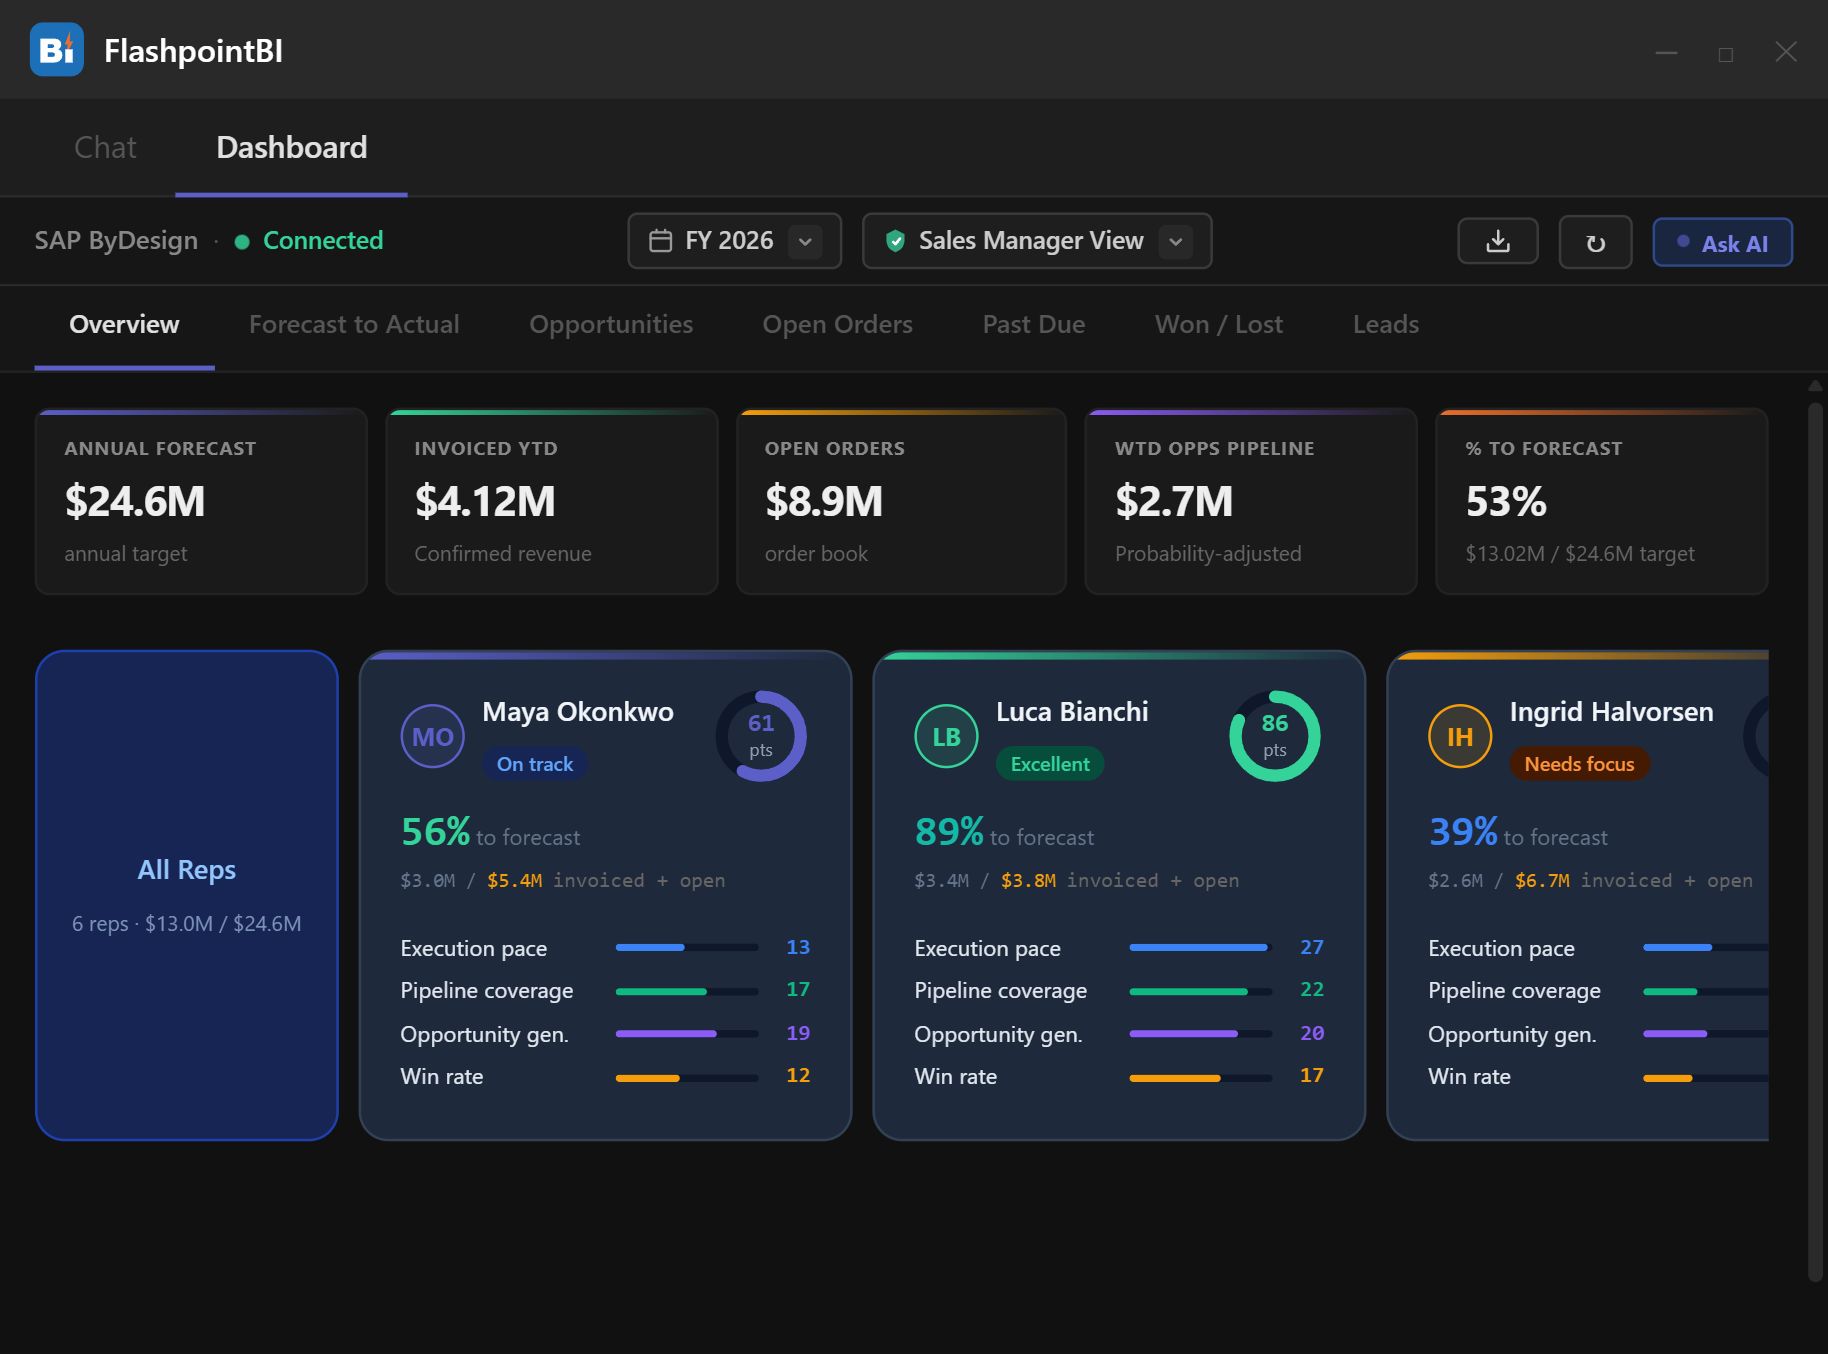1828x1354 pixels.
Task: Click the green Connected status dot
Action: tap(242, 241)
